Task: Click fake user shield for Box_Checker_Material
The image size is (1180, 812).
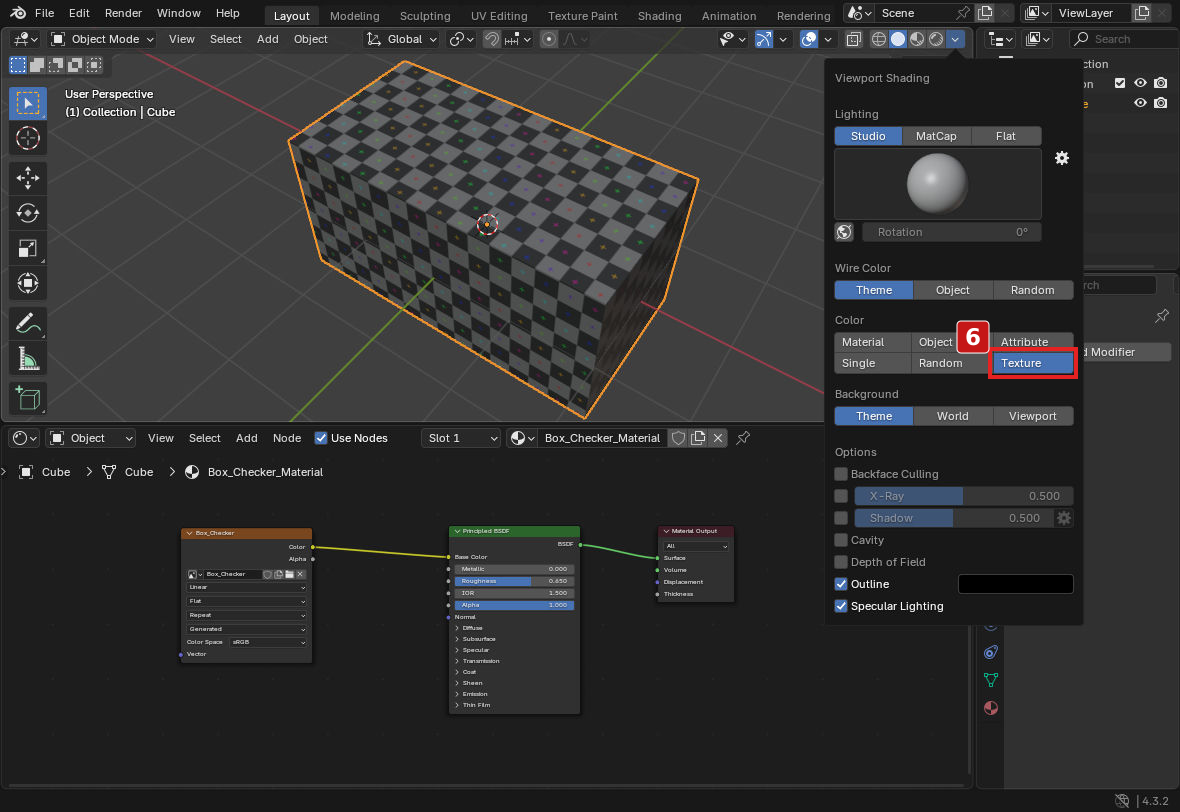Action: 678,438
